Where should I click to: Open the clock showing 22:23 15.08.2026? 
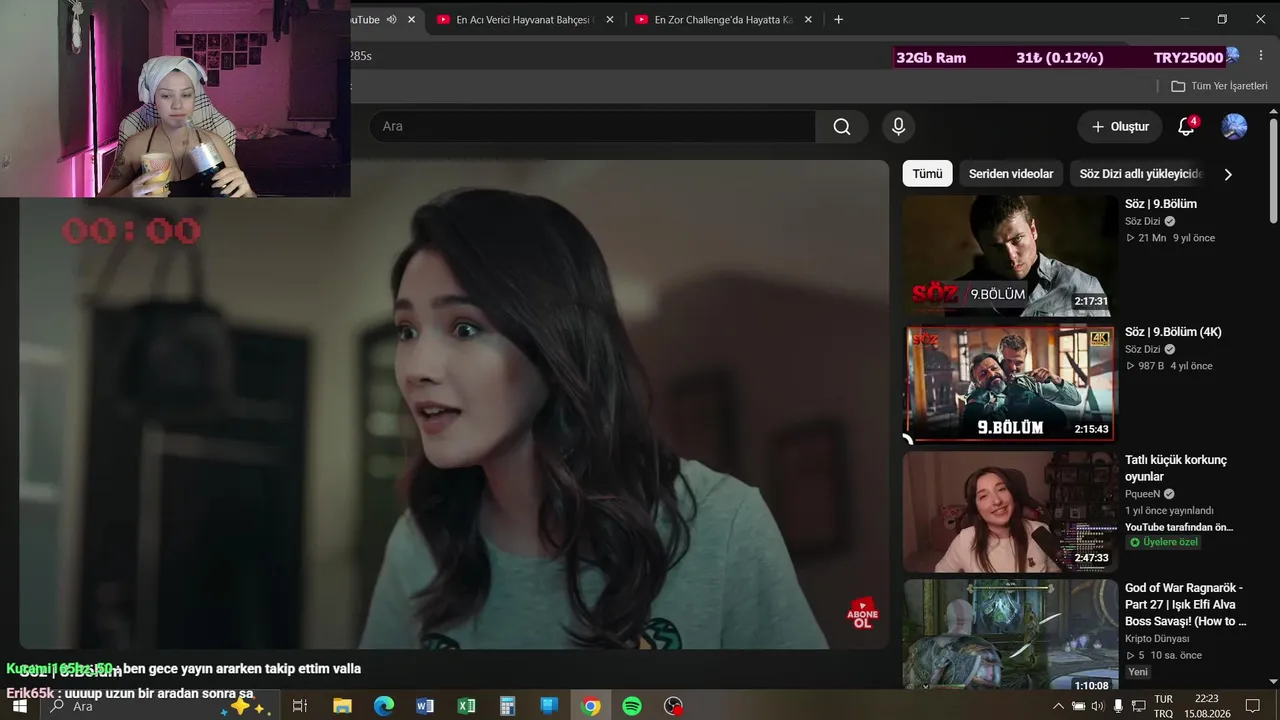(x=1207, y=706)
